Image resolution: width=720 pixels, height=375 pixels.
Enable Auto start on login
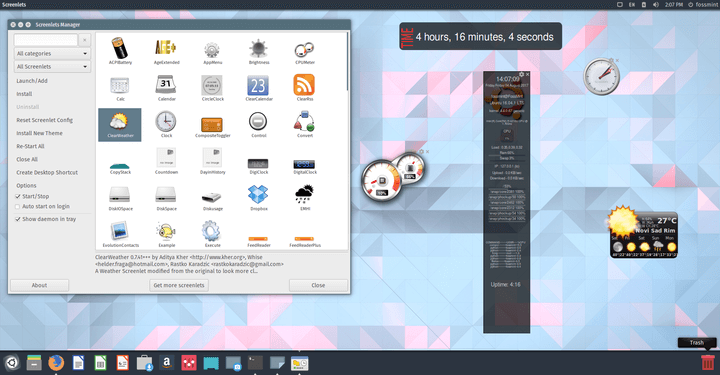(x=17, y=207)
